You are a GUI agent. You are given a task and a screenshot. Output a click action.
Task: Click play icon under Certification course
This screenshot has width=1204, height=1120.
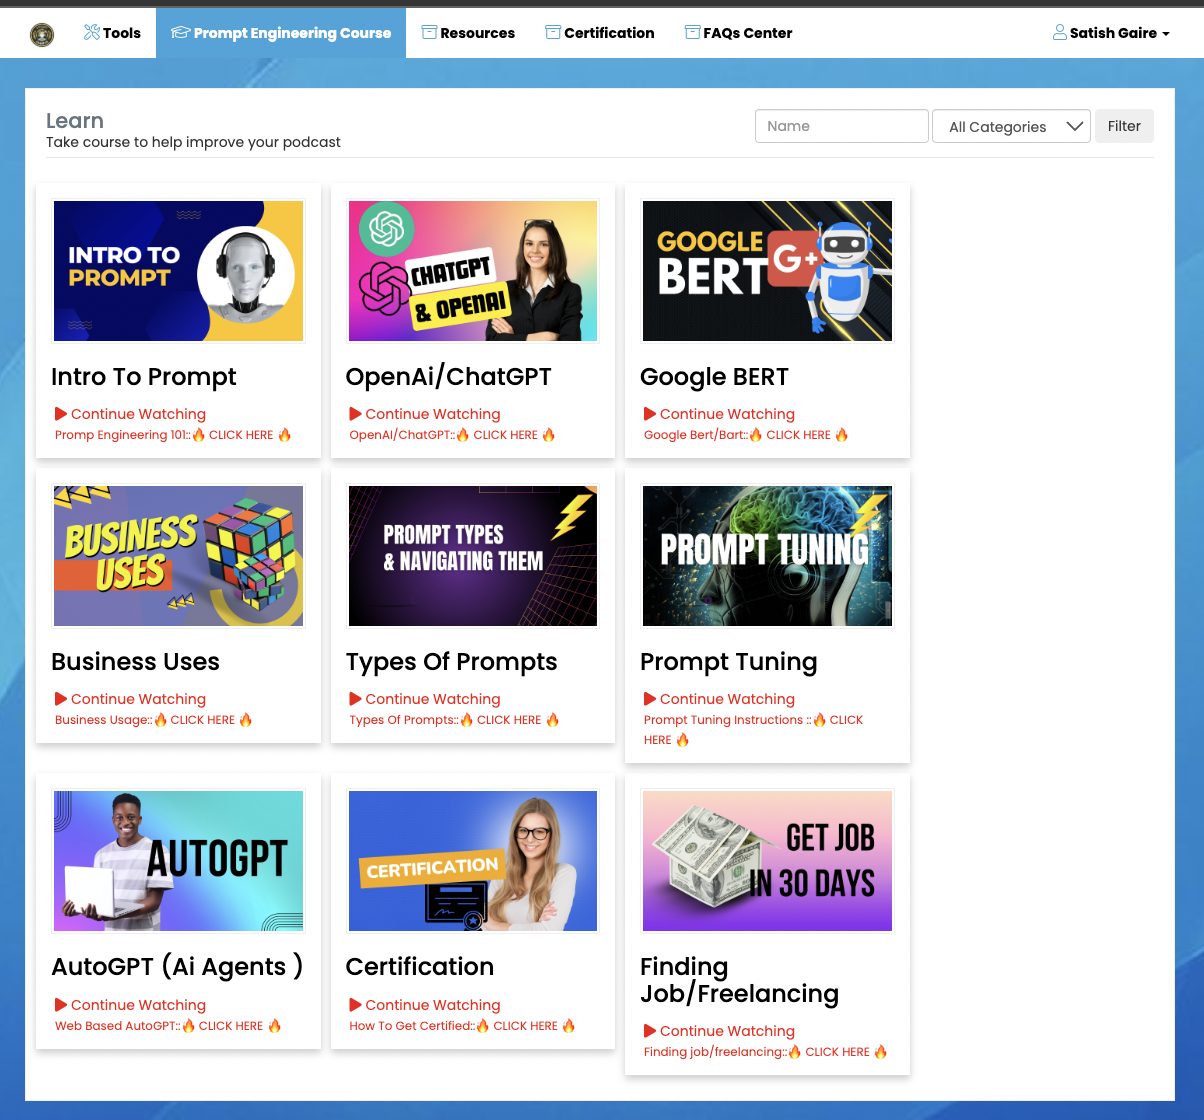tap(355, 1005)
